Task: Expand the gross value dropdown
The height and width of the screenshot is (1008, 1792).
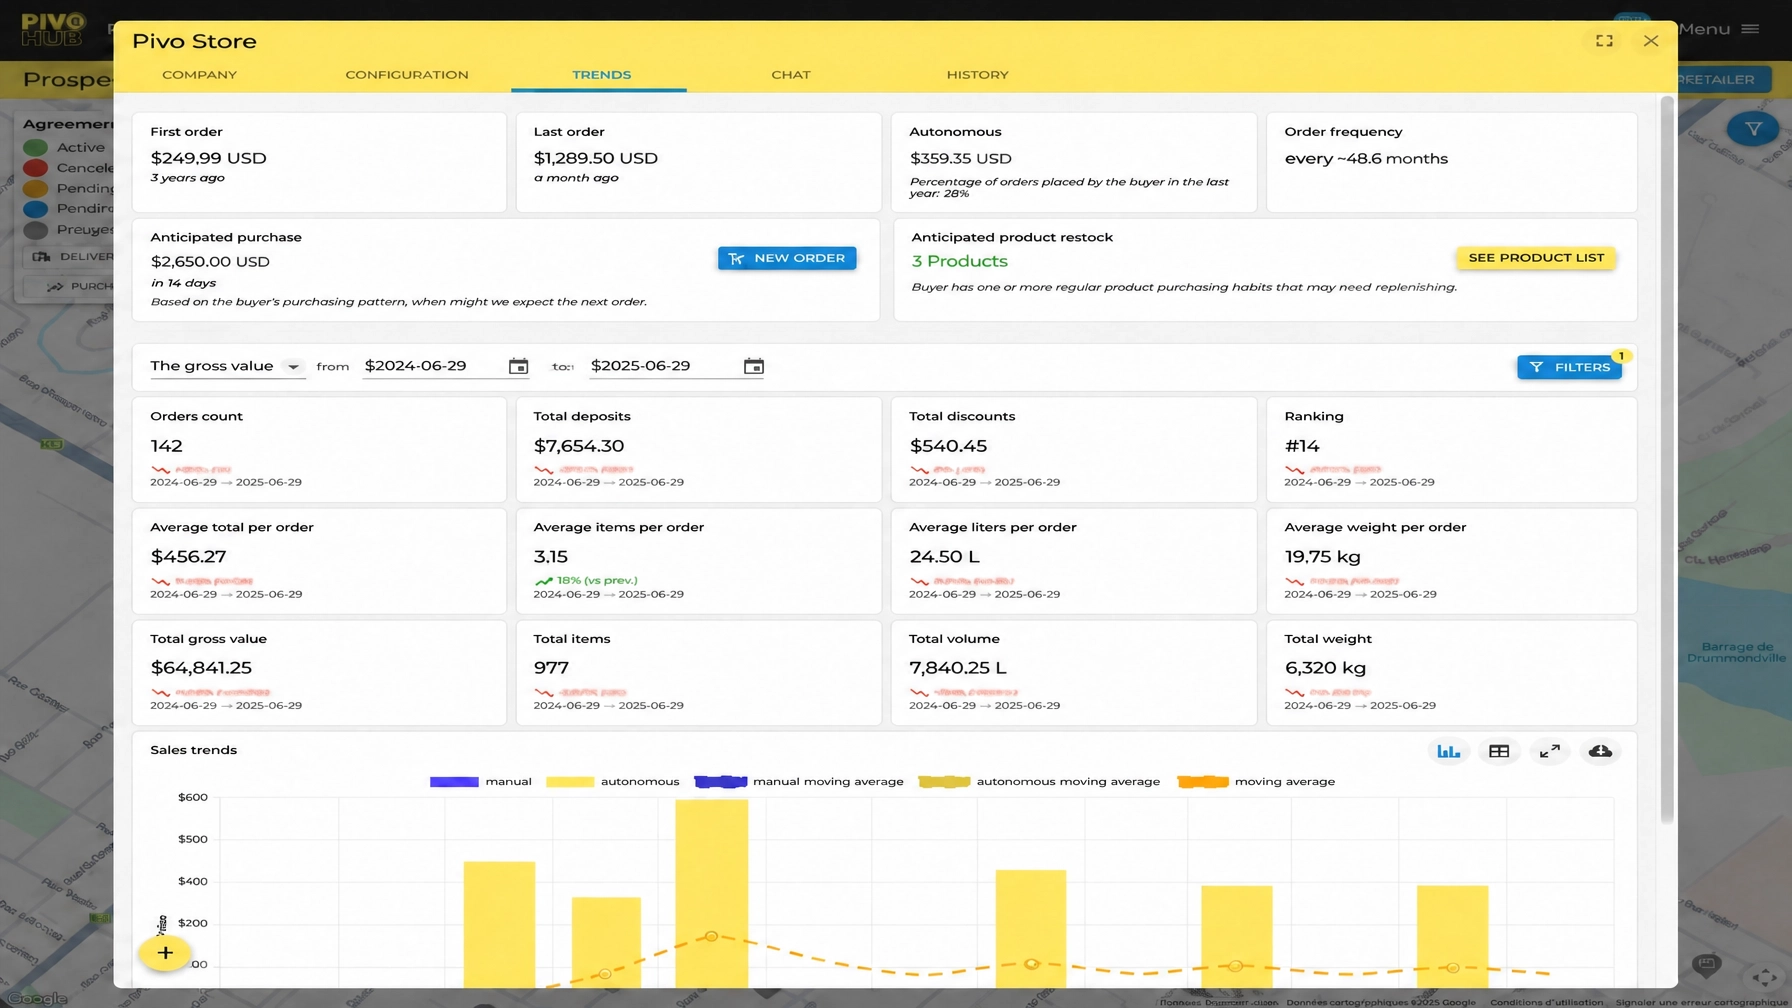Action: point(227,366)
